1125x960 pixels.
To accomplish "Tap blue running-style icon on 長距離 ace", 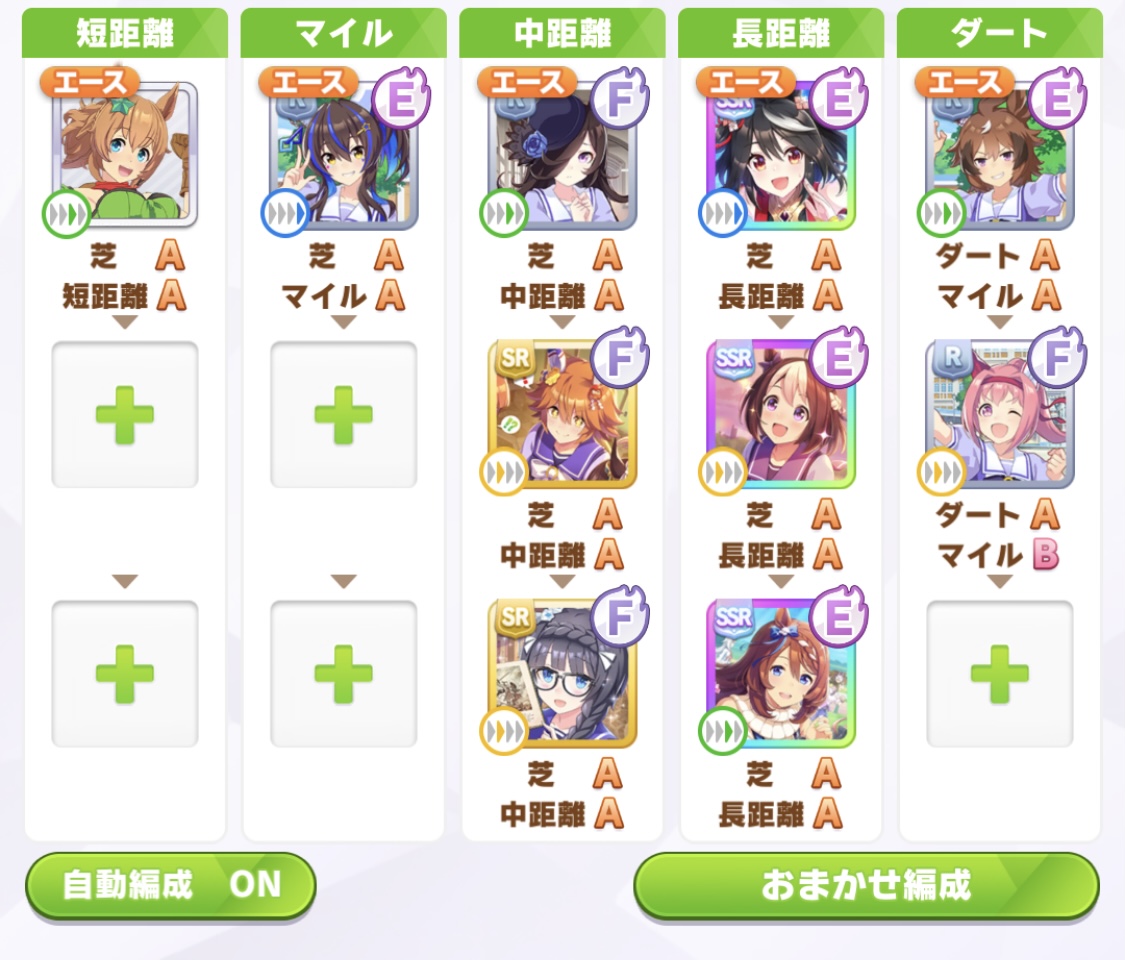I will 722,214.
